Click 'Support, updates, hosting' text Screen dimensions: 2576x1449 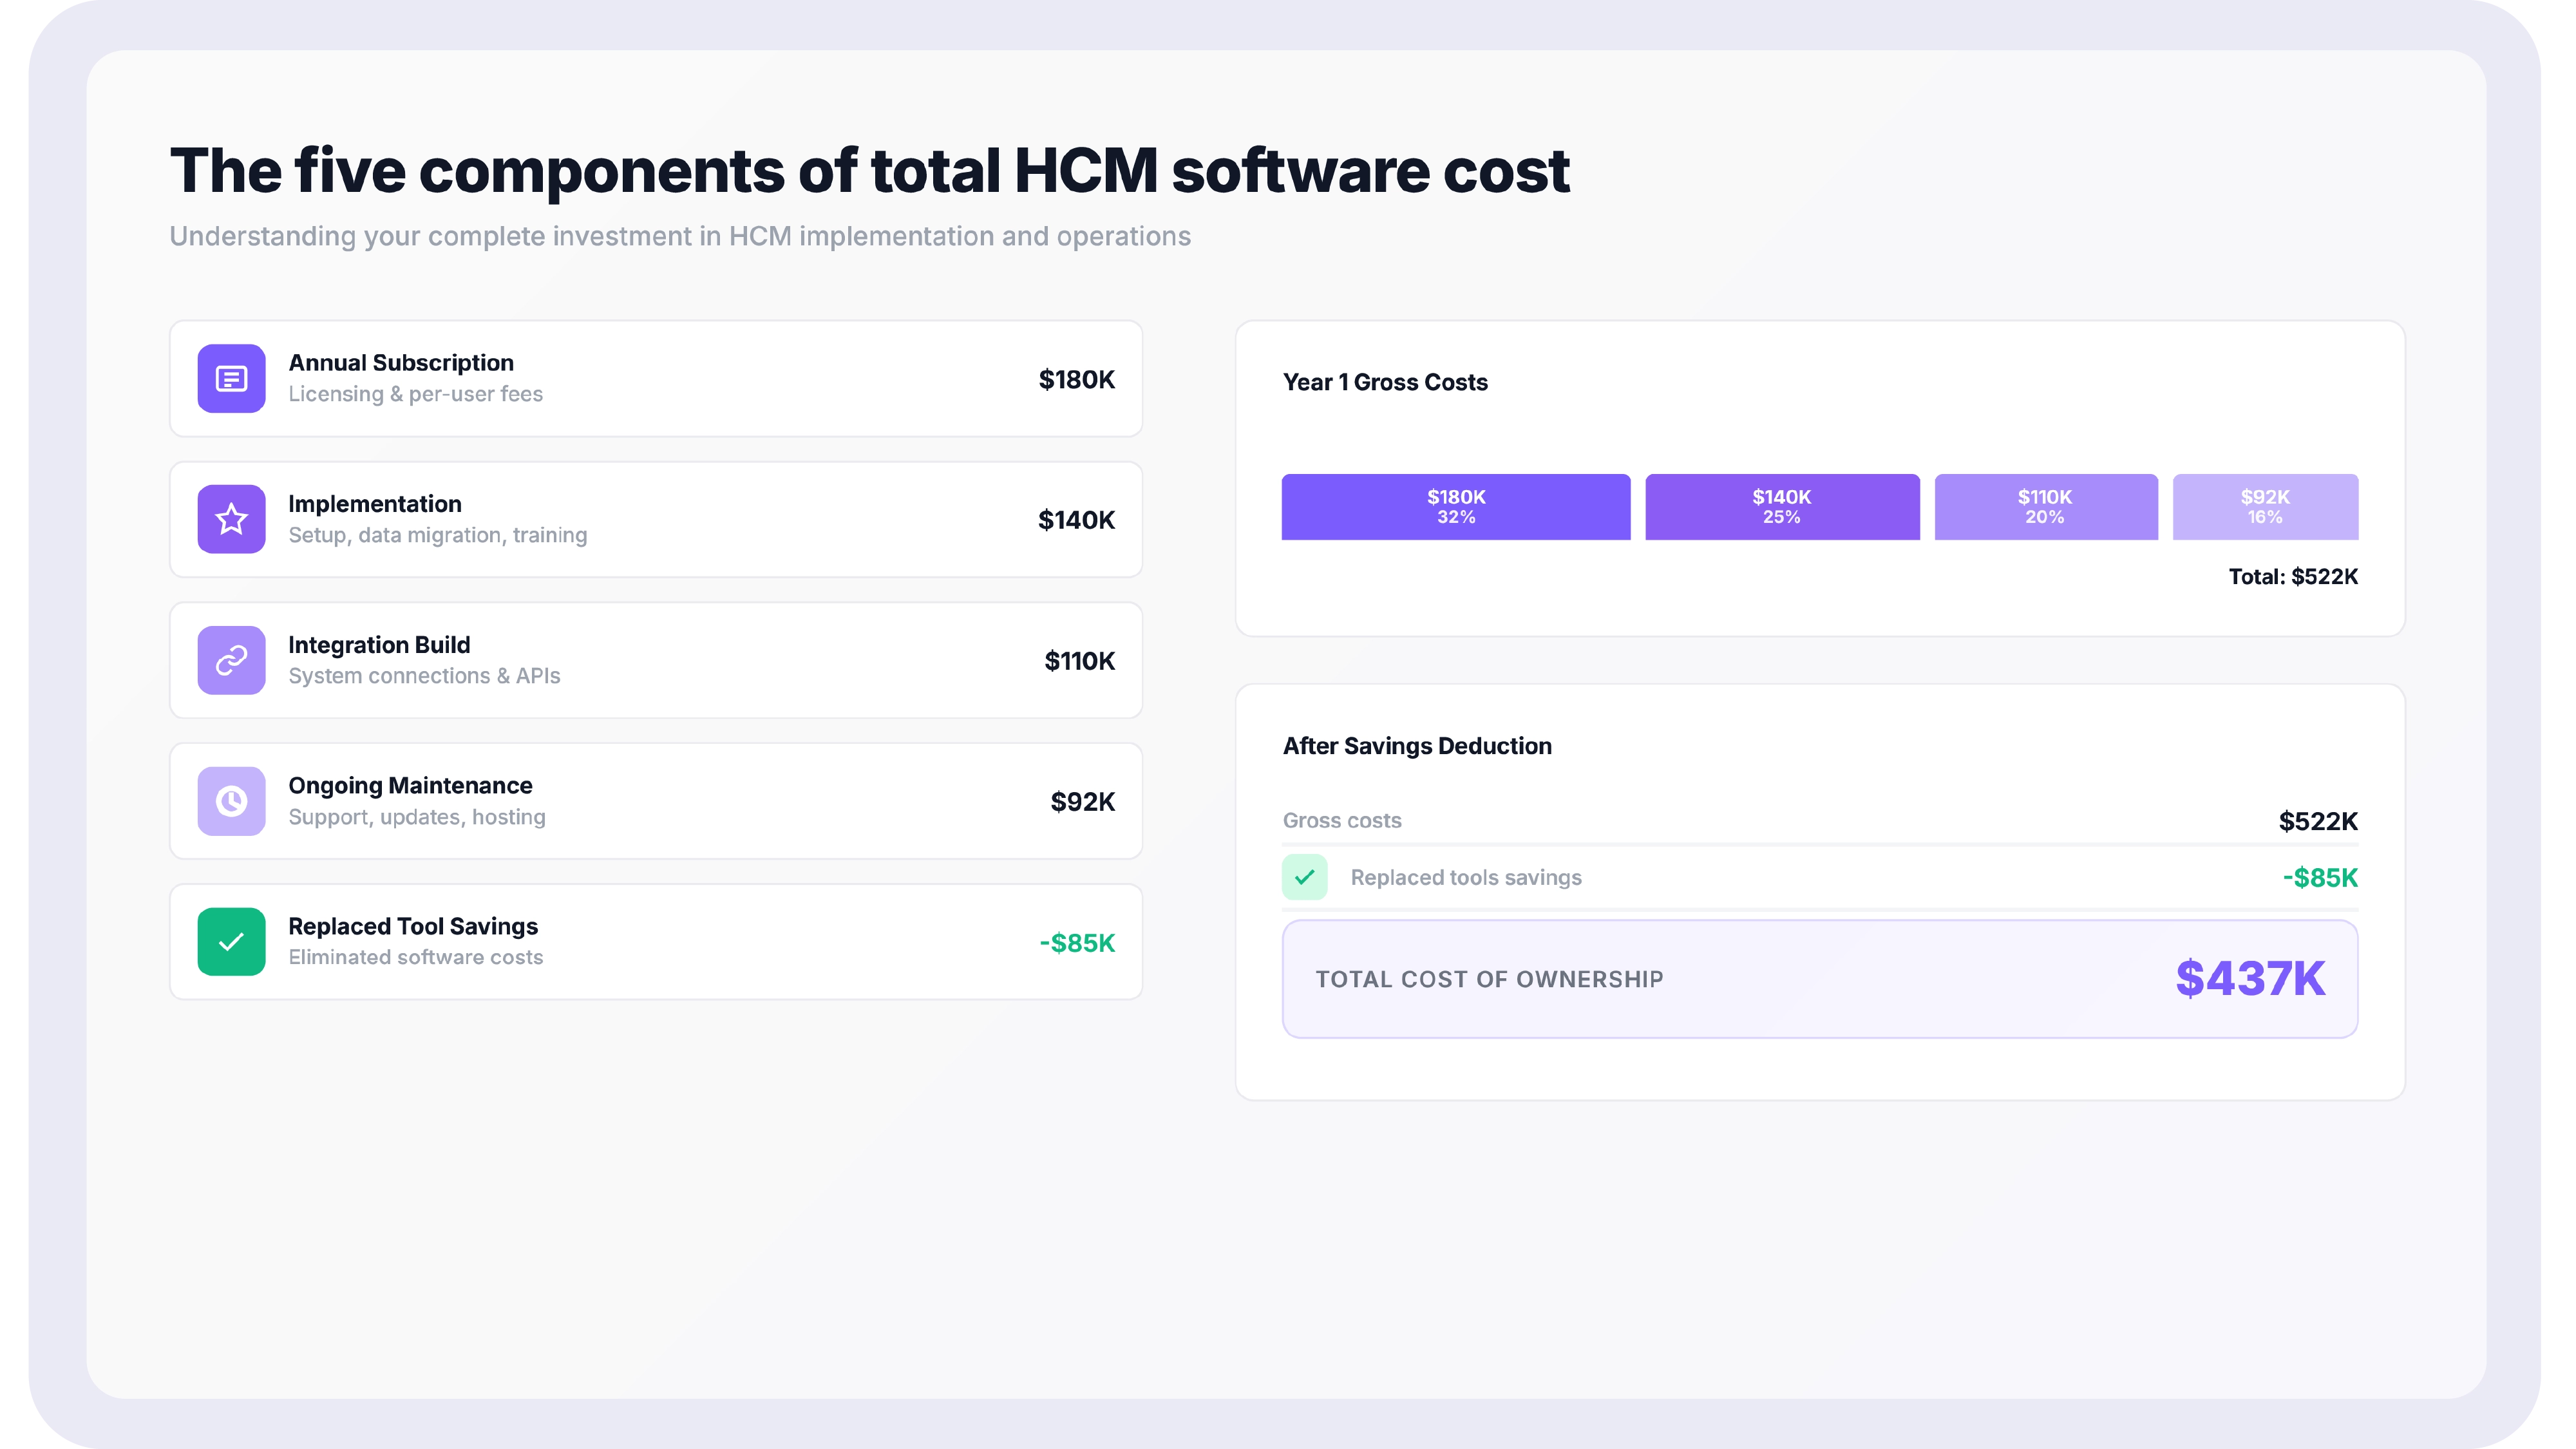pyautogui.click(x=417, y=817)
